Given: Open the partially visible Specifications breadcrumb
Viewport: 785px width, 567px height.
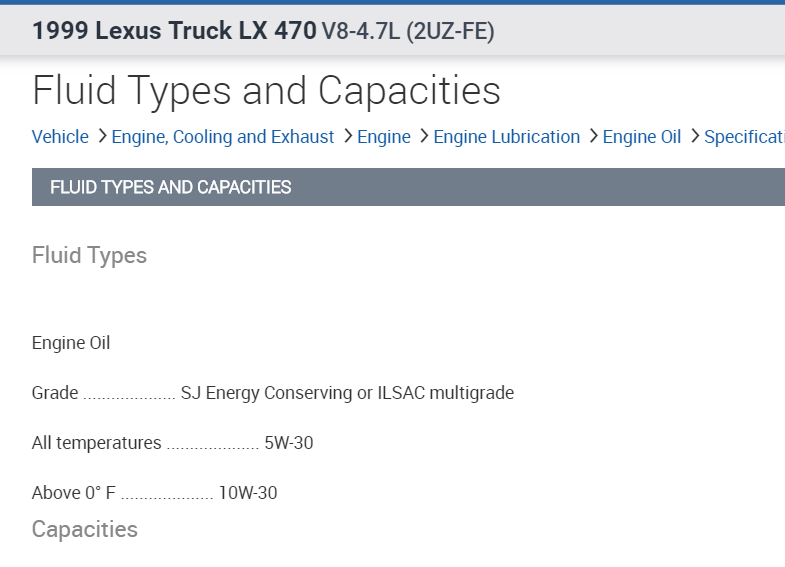Looking at the screenshot, I should pos(744,137).
